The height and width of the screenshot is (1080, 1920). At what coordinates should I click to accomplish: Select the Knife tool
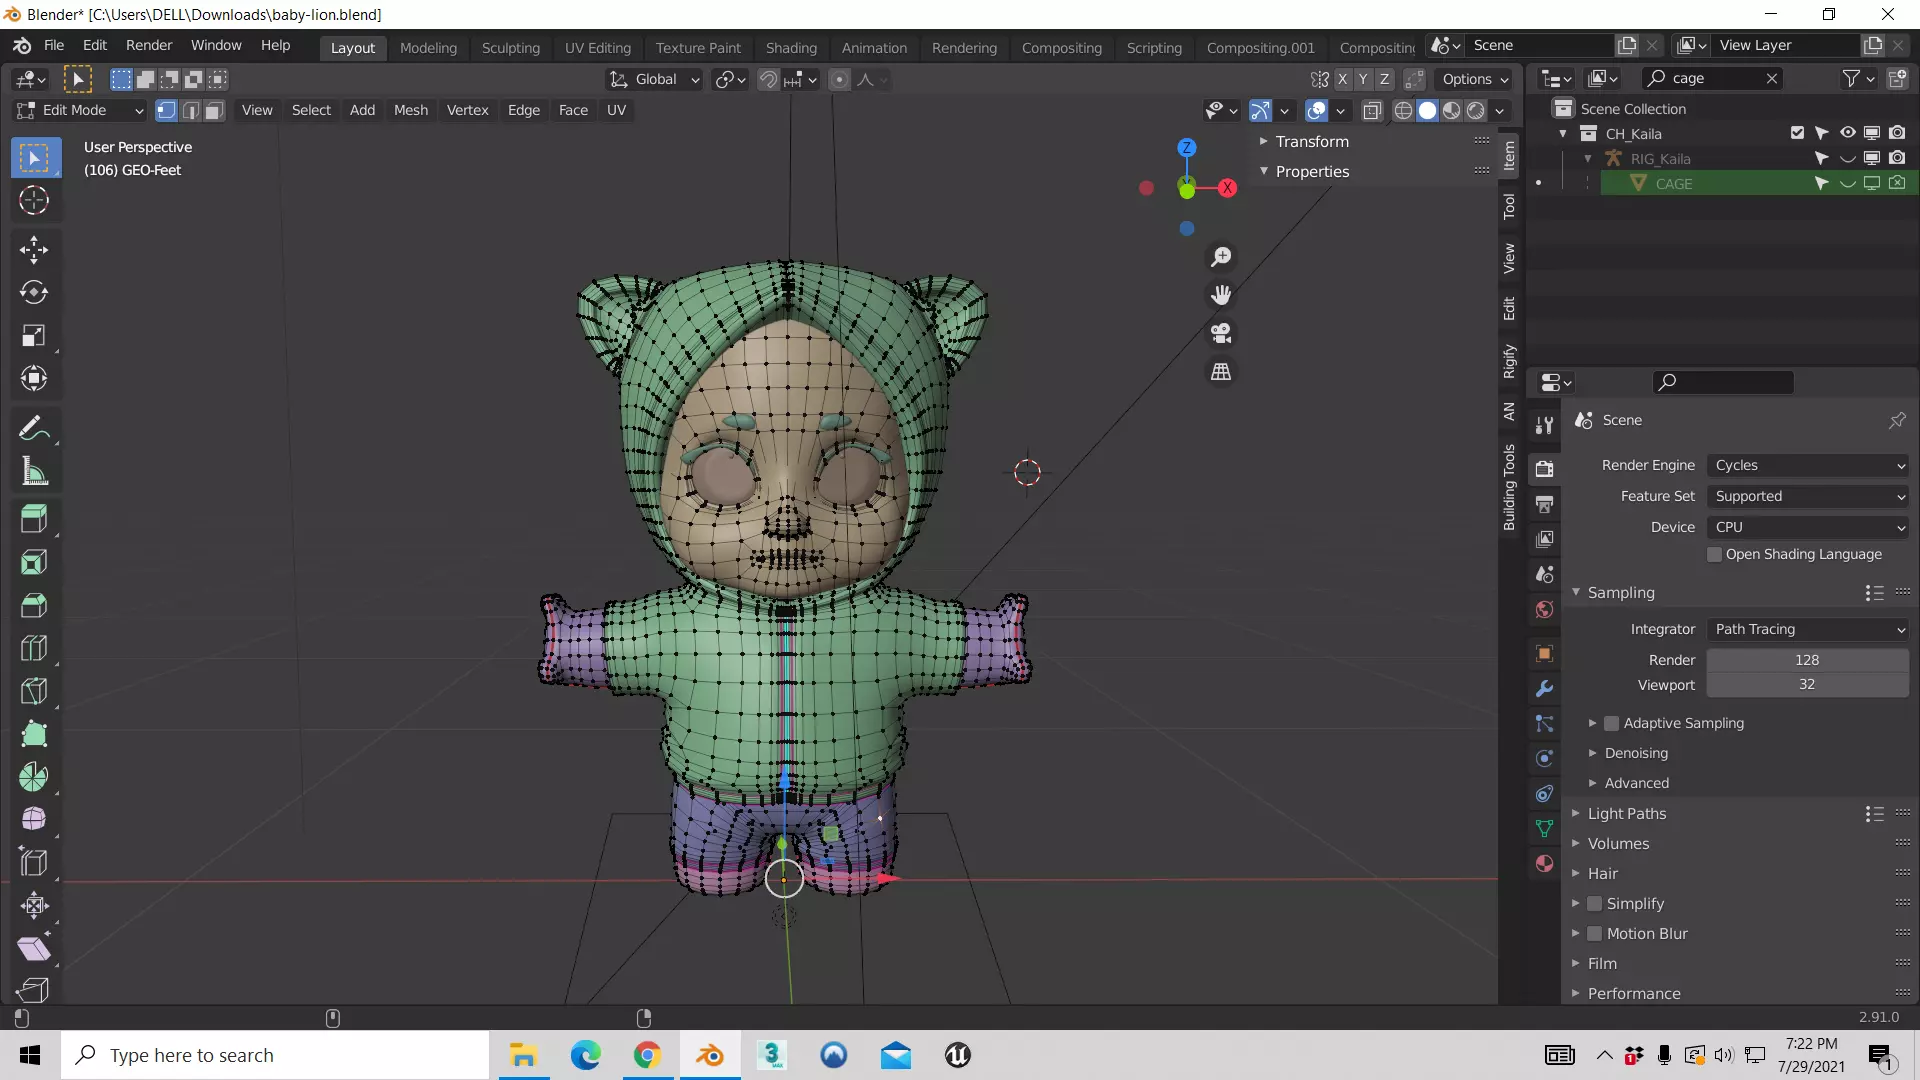coord(34,691)
